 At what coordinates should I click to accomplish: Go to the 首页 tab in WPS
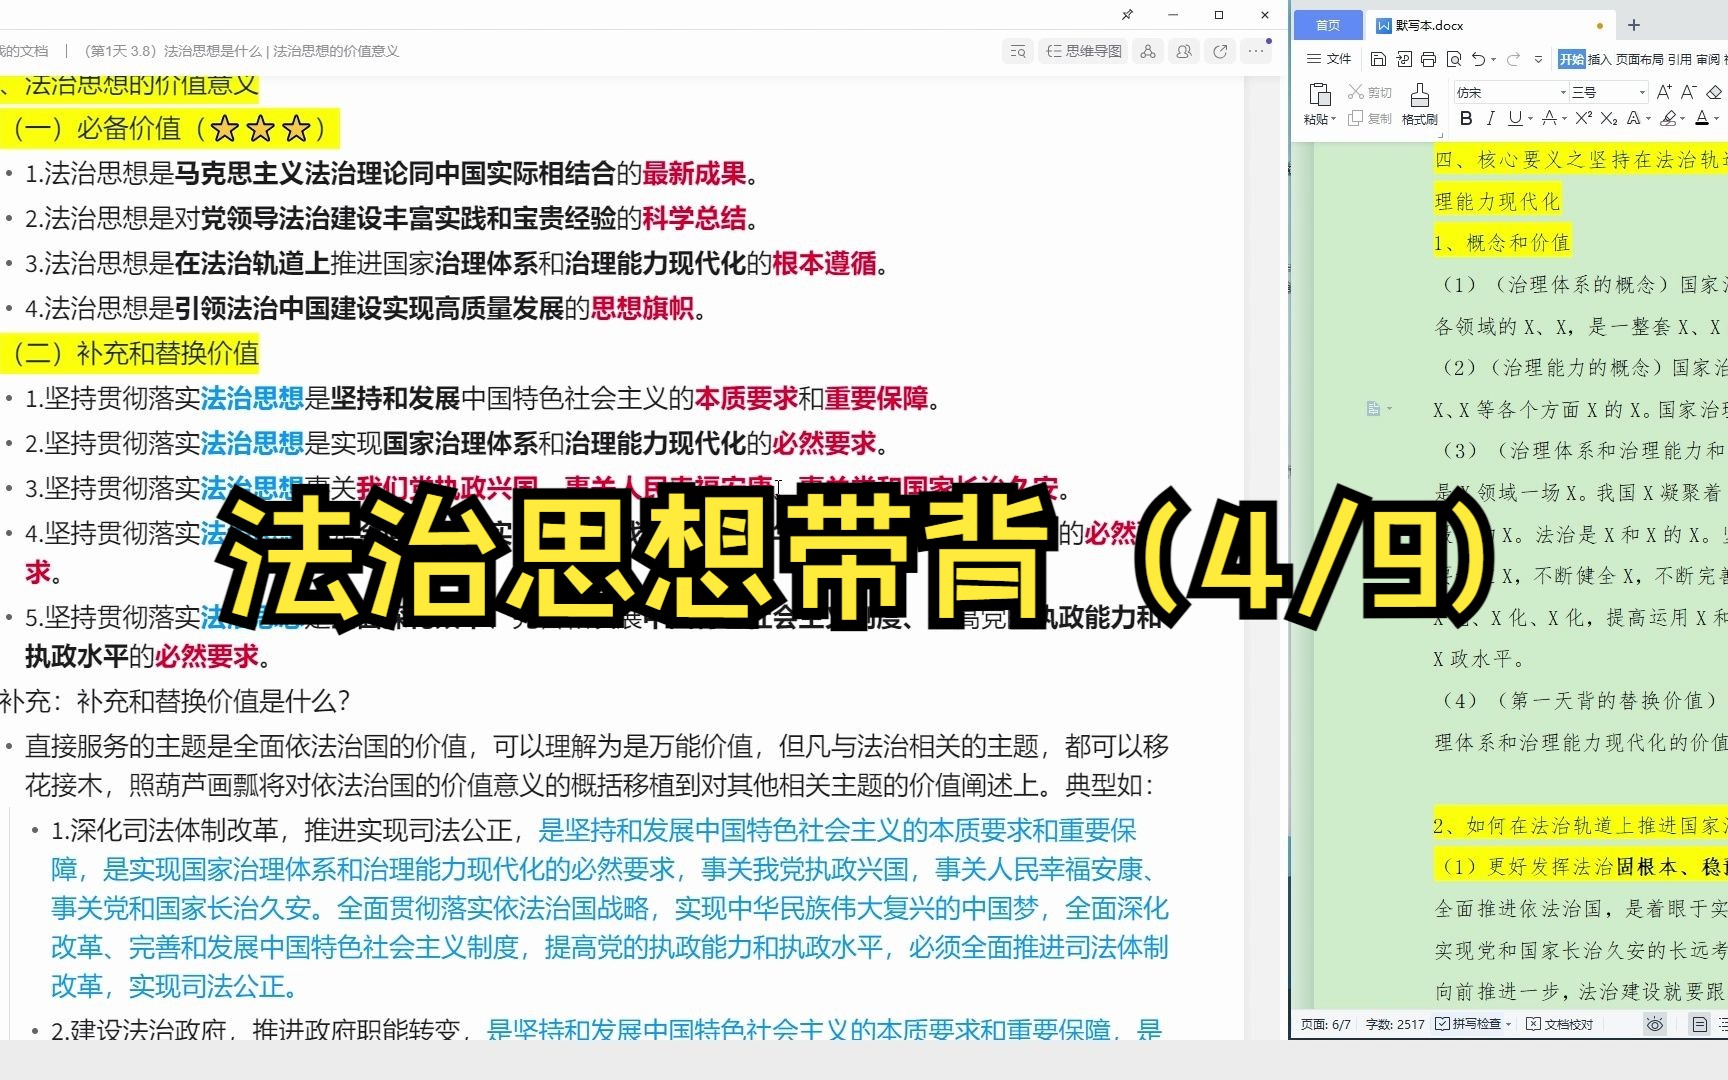click(x=1328, y=25)
